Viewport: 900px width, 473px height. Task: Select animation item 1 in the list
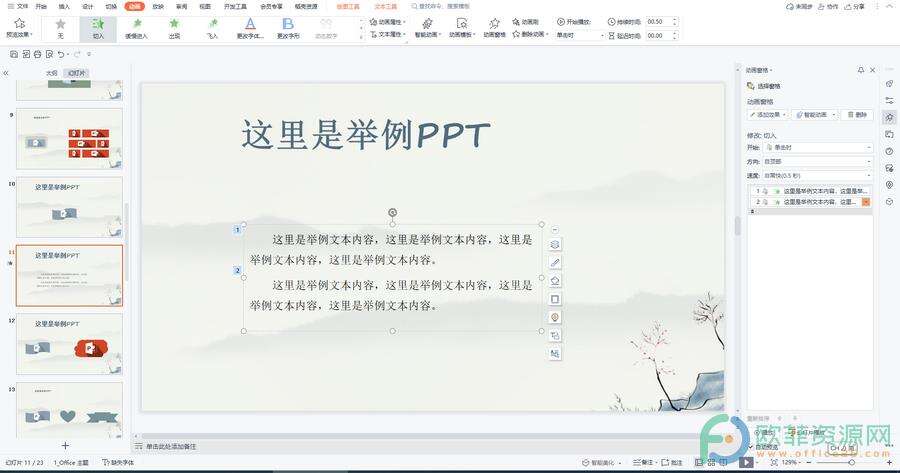tap(810, 191)
